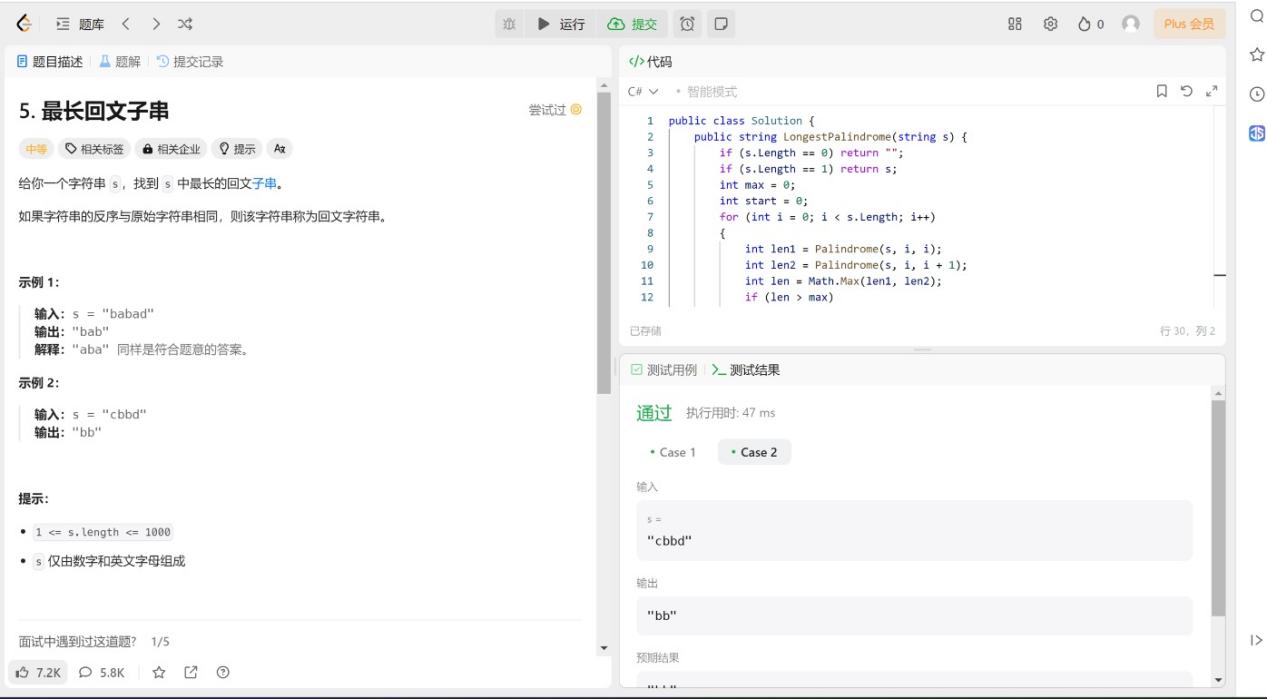Click the debug bug icon
This screenshot has width=1267, height=699.
pos(510,23)
